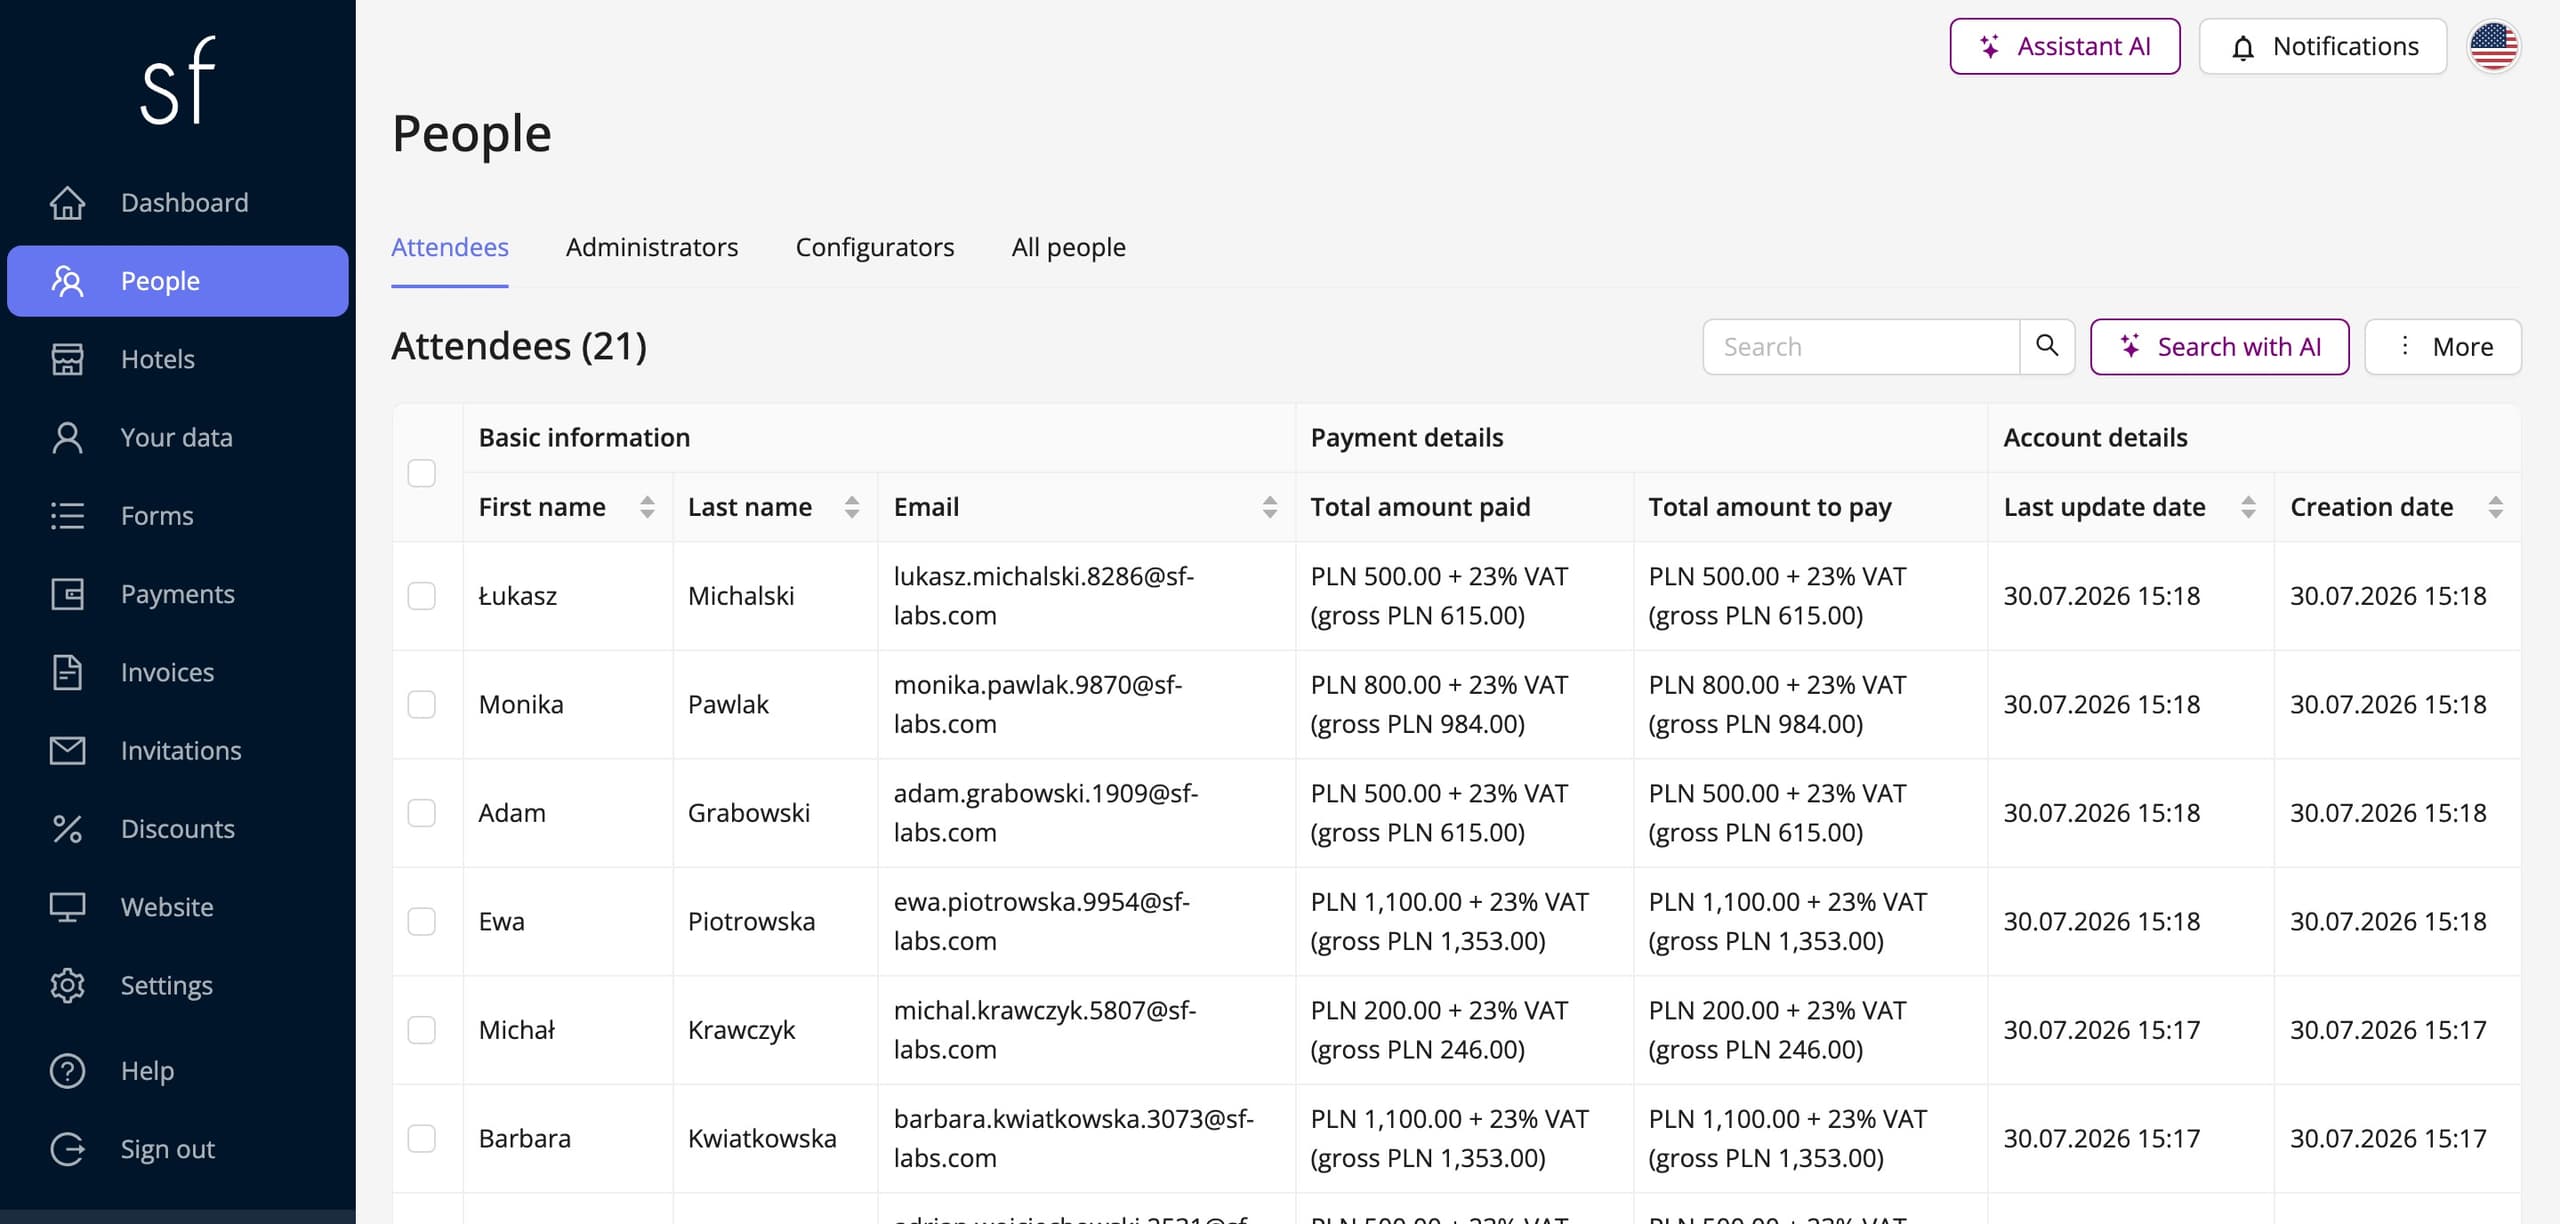Screen dimensions: 2560x1224
Task: Click the Website monitor icon
Action: coord(67,907)
